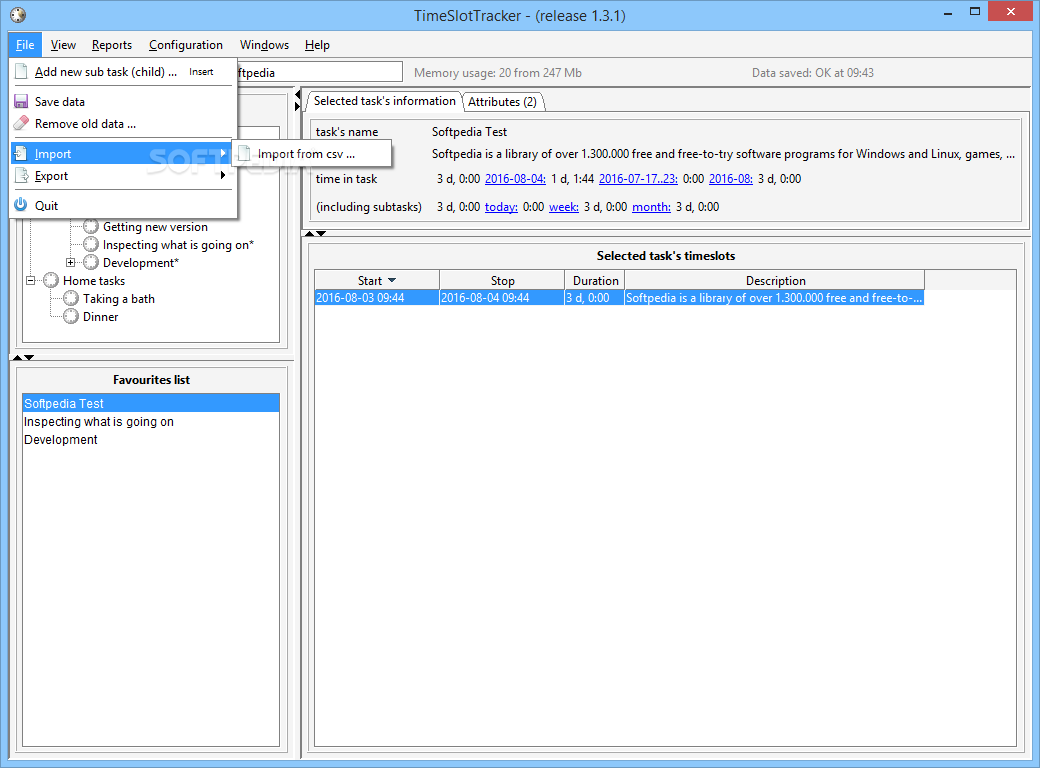Click the Add new sub task page icon

tap(21, 72)
